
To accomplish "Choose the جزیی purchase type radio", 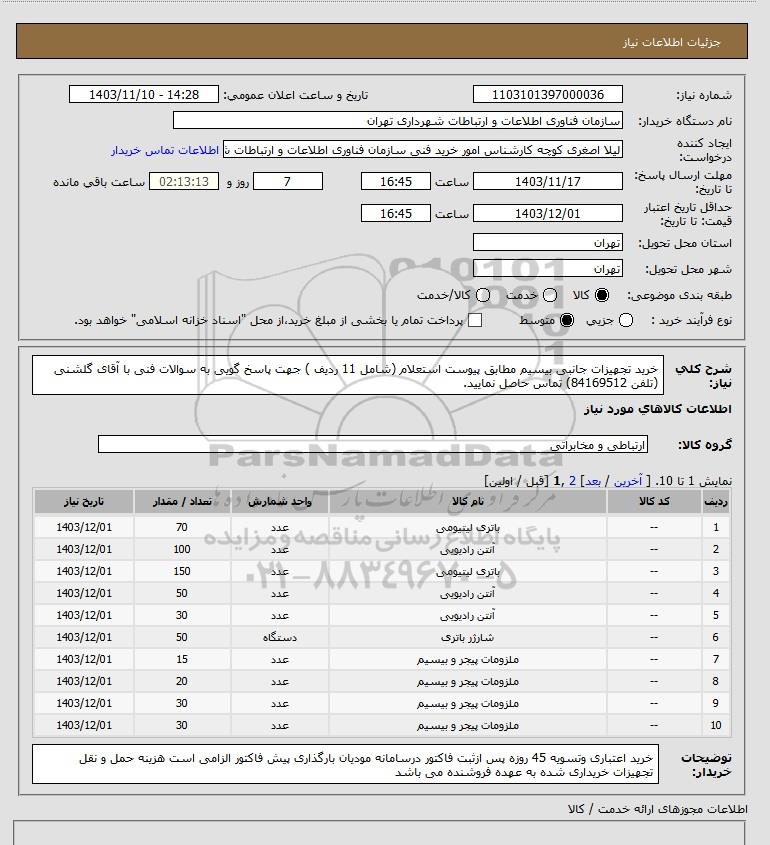I will pos(626,320).
